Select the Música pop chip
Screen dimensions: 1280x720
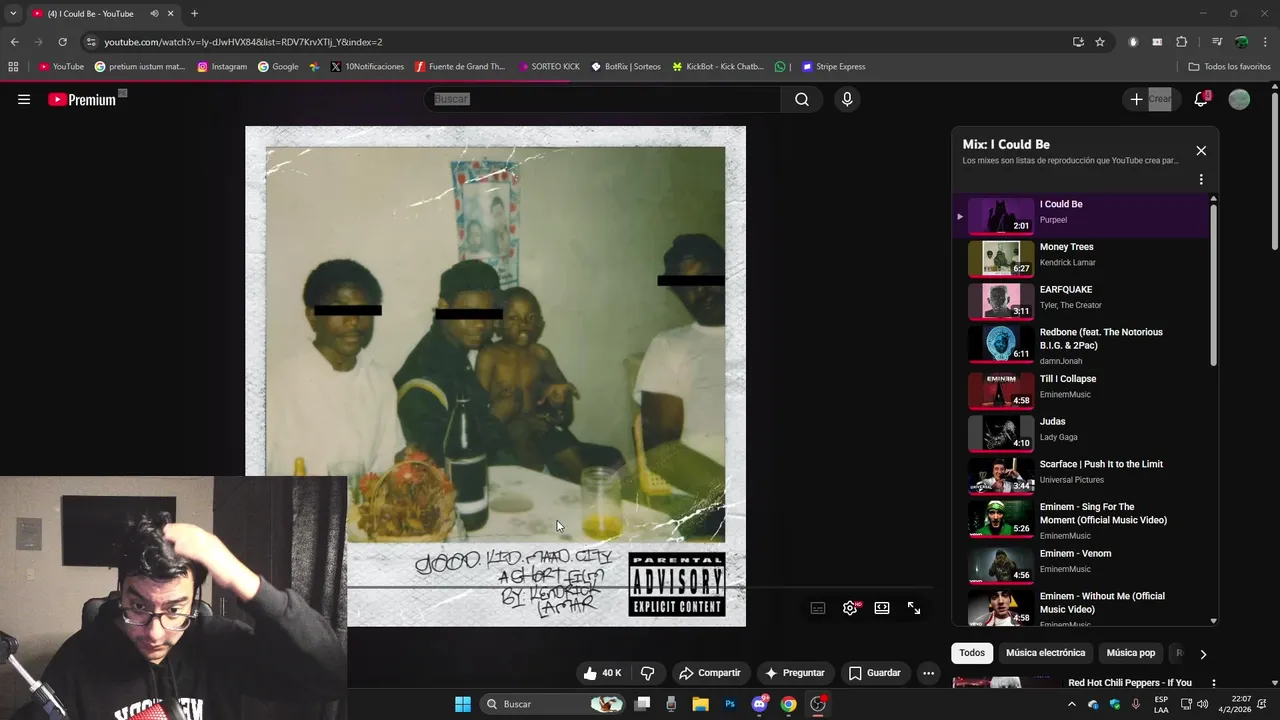click(x=1130, y=653)
